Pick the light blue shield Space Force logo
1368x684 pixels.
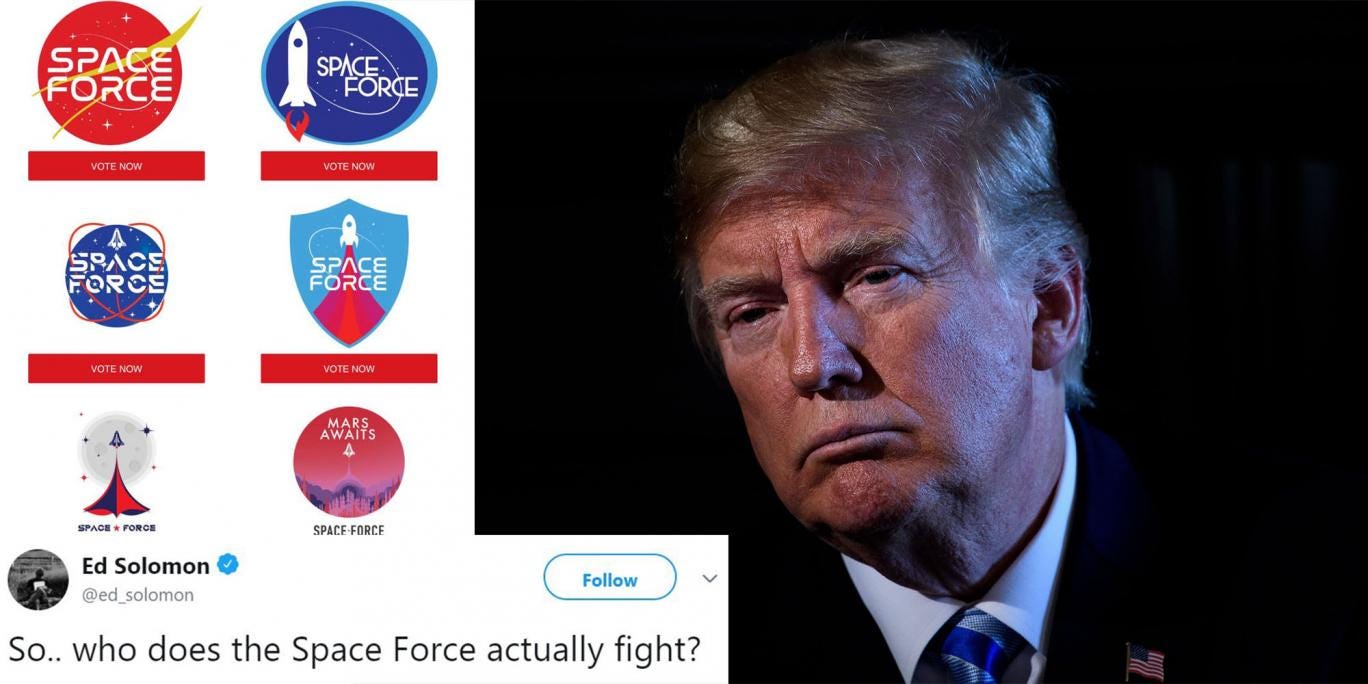pos(349,272)
